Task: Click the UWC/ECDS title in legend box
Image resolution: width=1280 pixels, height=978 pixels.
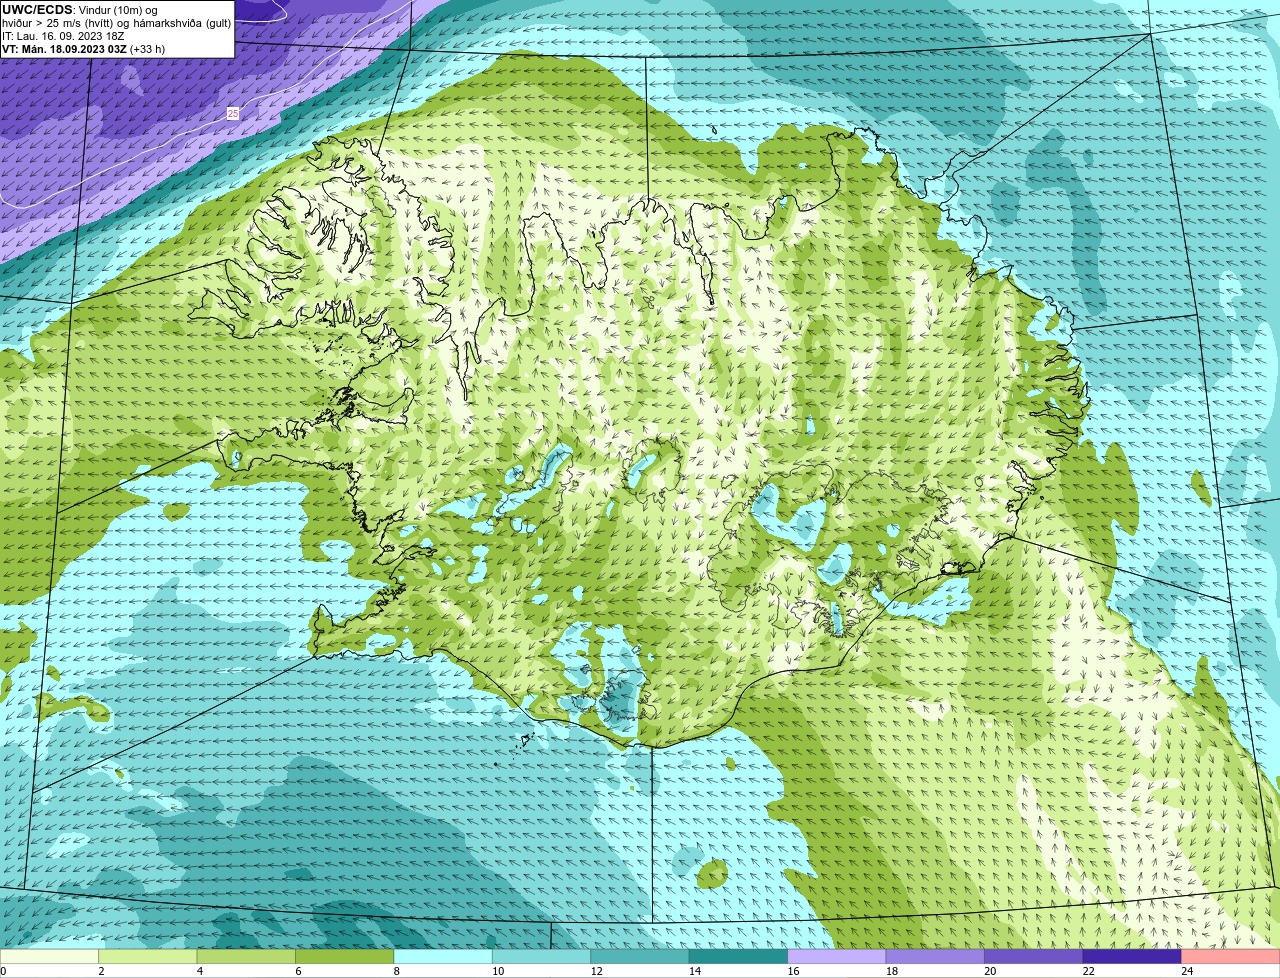Action: click(37, 10)
